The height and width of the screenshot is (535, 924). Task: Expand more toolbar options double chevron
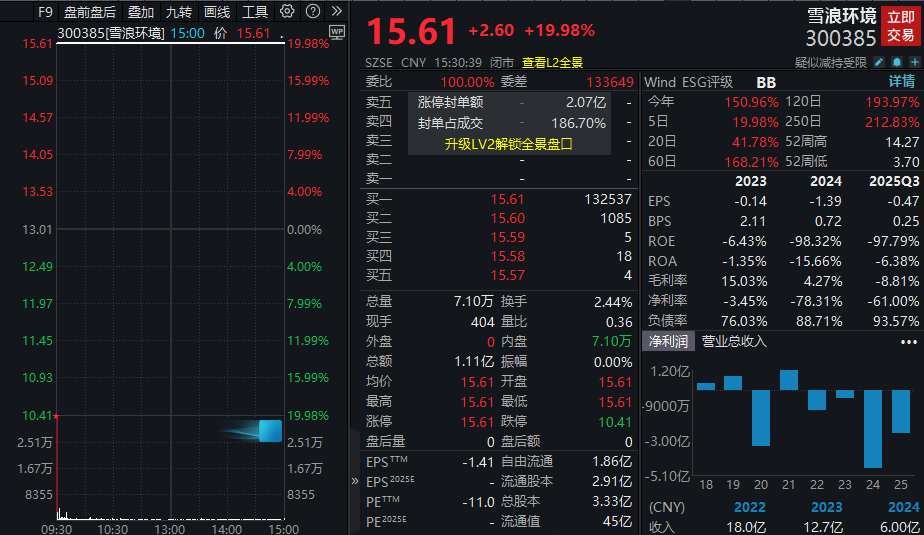click(336, 11)
